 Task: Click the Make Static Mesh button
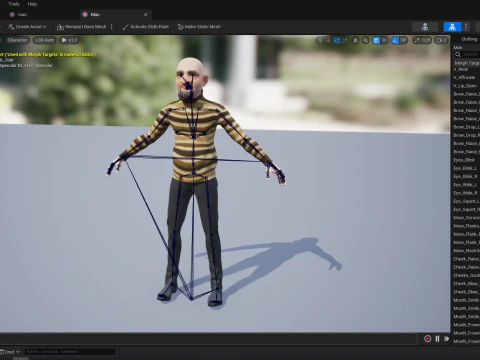click(199, 27)
